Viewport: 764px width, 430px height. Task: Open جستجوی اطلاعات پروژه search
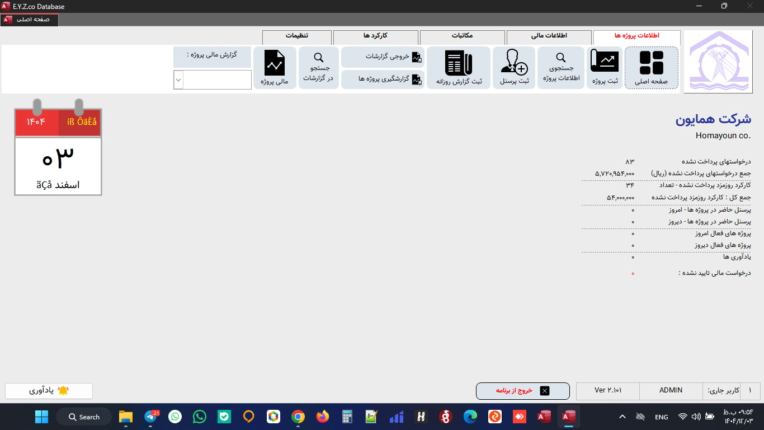561,68
